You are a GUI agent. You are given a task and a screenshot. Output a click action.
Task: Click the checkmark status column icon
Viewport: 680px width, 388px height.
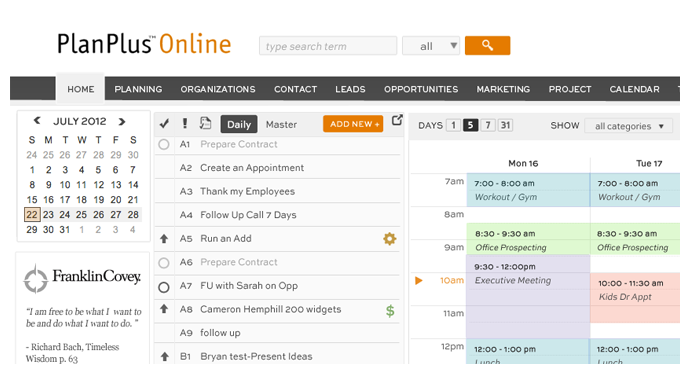click(164, 124)
